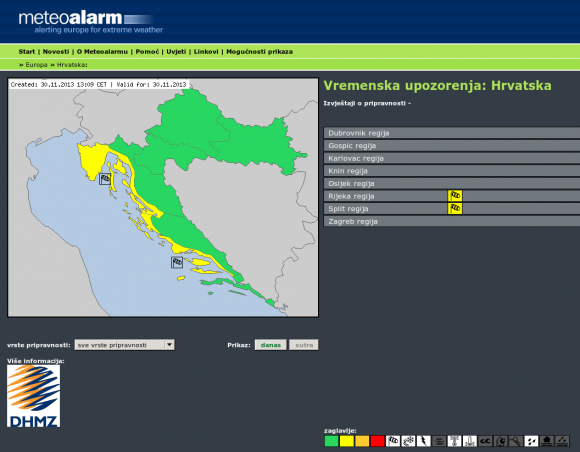Switch display to sutra
Image resolution: width=580 pixels, height=452 pixels.
[x=304, y=345]
